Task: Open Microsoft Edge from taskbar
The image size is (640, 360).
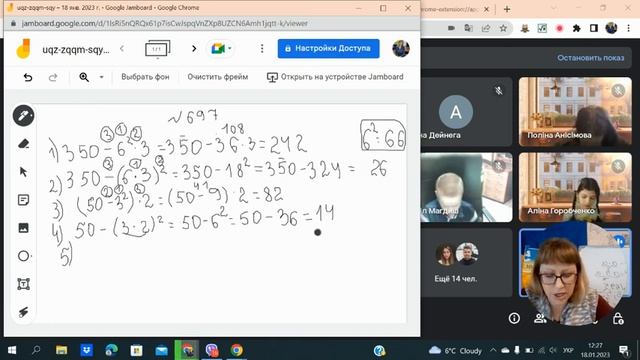Action: click(x=111, y=350)
